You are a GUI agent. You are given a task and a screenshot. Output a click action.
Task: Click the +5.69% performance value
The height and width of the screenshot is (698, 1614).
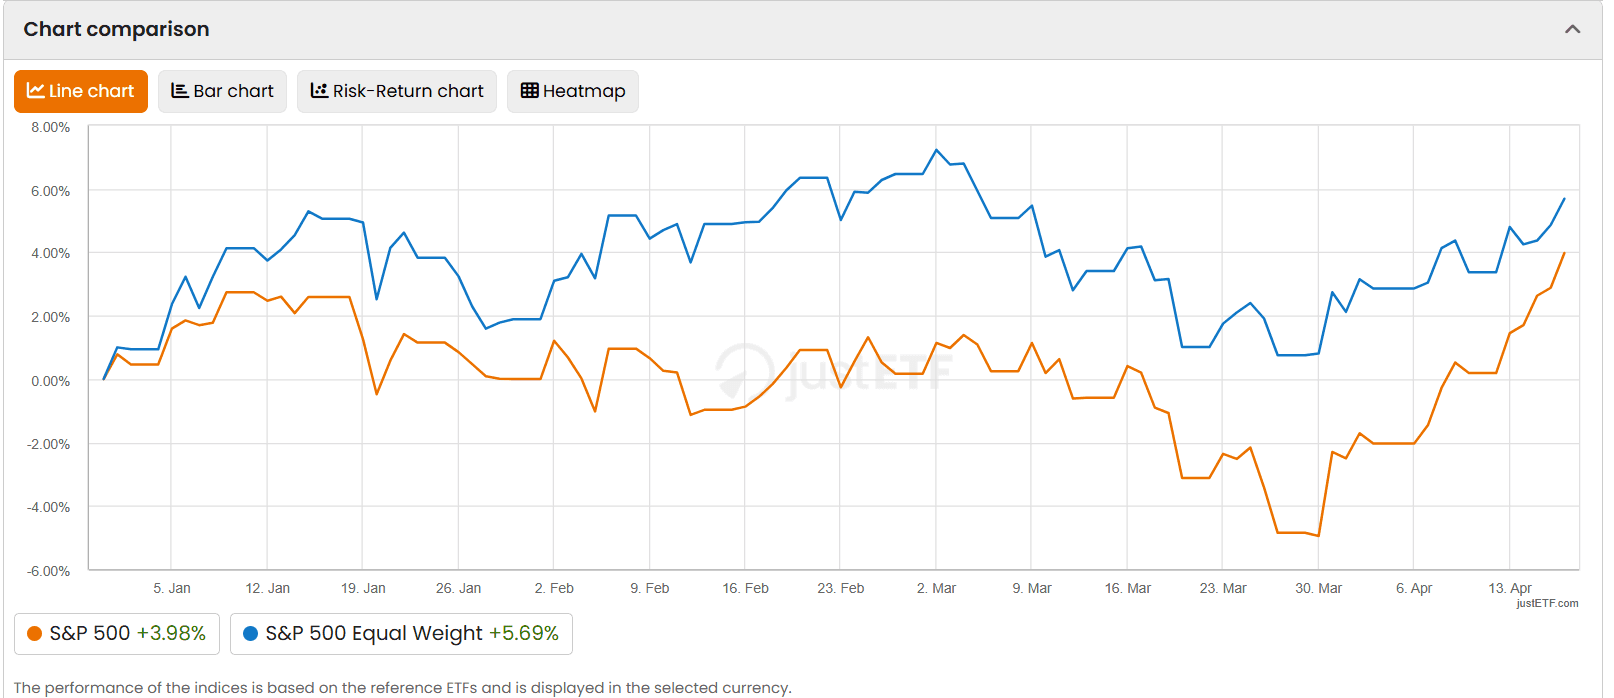524,634
